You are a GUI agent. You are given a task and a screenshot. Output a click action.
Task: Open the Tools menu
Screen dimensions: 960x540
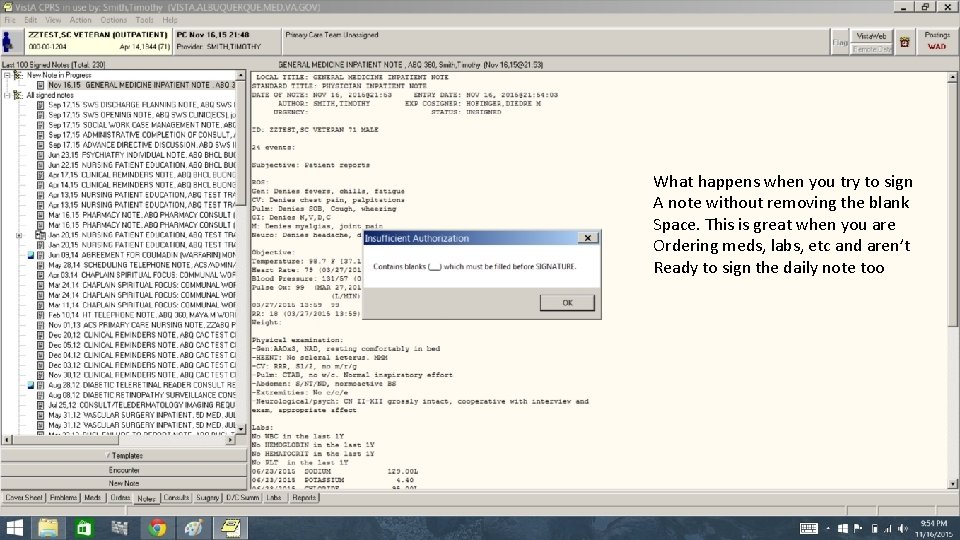click(144, 20)
